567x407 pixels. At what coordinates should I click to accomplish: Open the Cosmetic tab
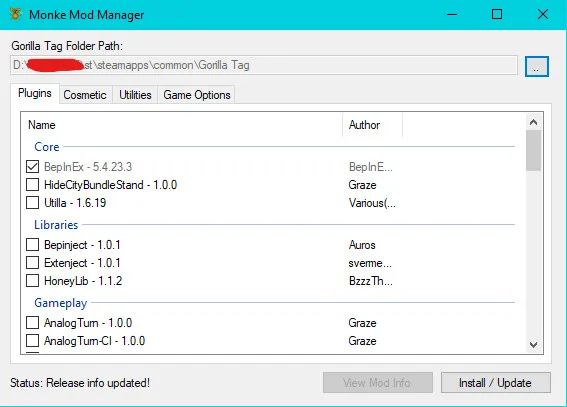click(x=85, y=95)
